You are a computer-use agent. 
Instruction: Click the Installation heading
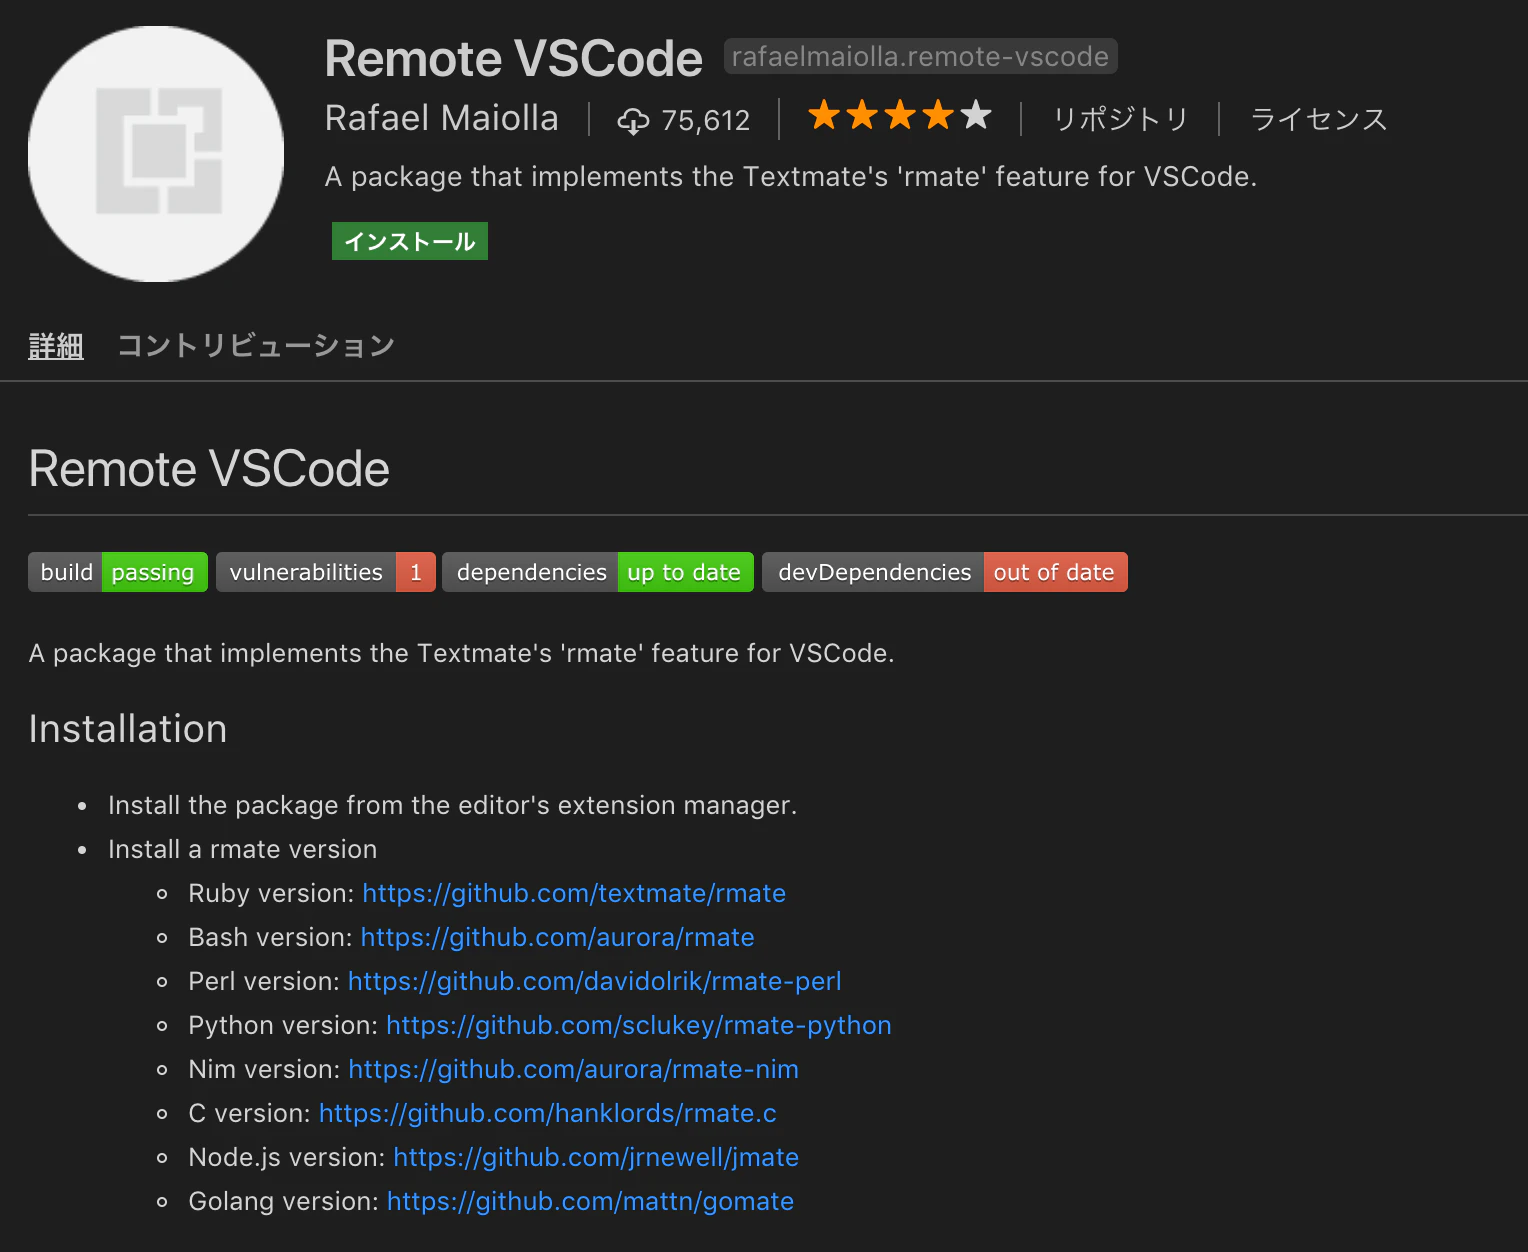click(x=128, y=728)
